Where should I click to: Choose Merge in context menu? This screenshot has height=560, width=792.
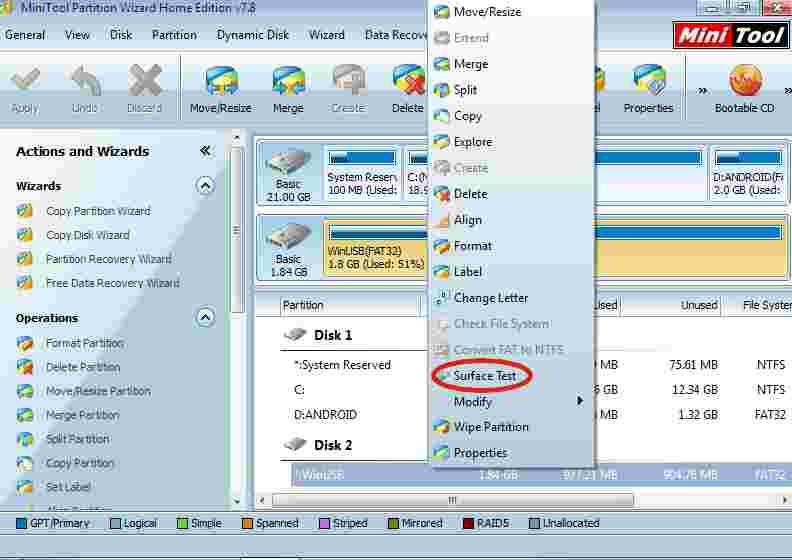513,64
